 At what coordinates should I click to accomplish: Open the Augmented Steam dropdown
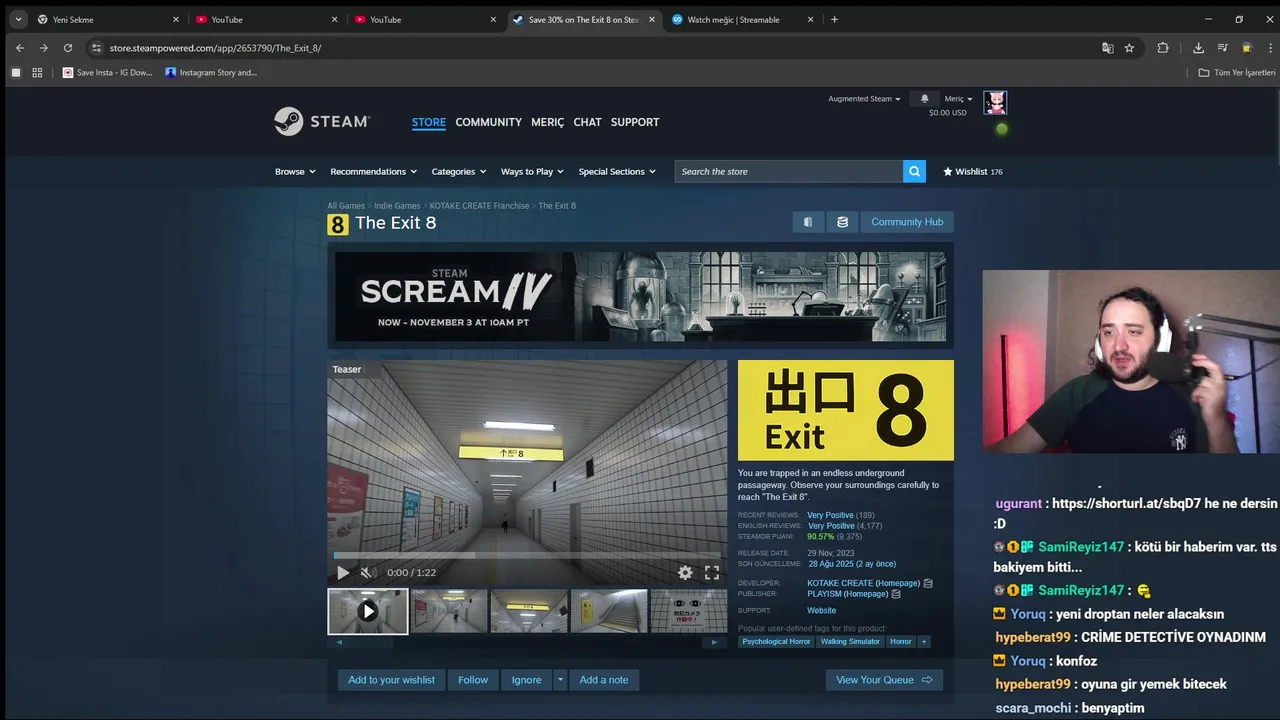point(864,99)
